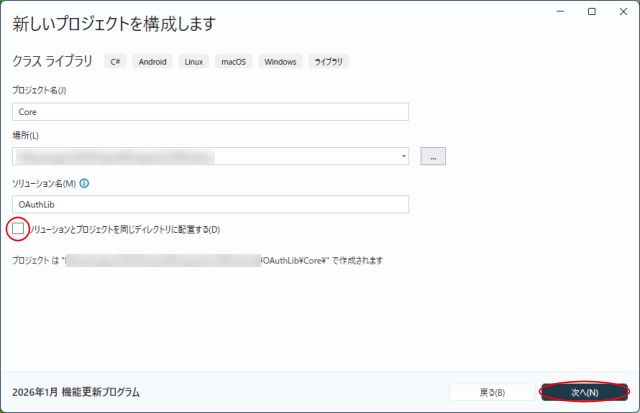This screenshot has width=640, height=413.
Task: Enable placing solution and project in same directory
Action: (19, 229)
